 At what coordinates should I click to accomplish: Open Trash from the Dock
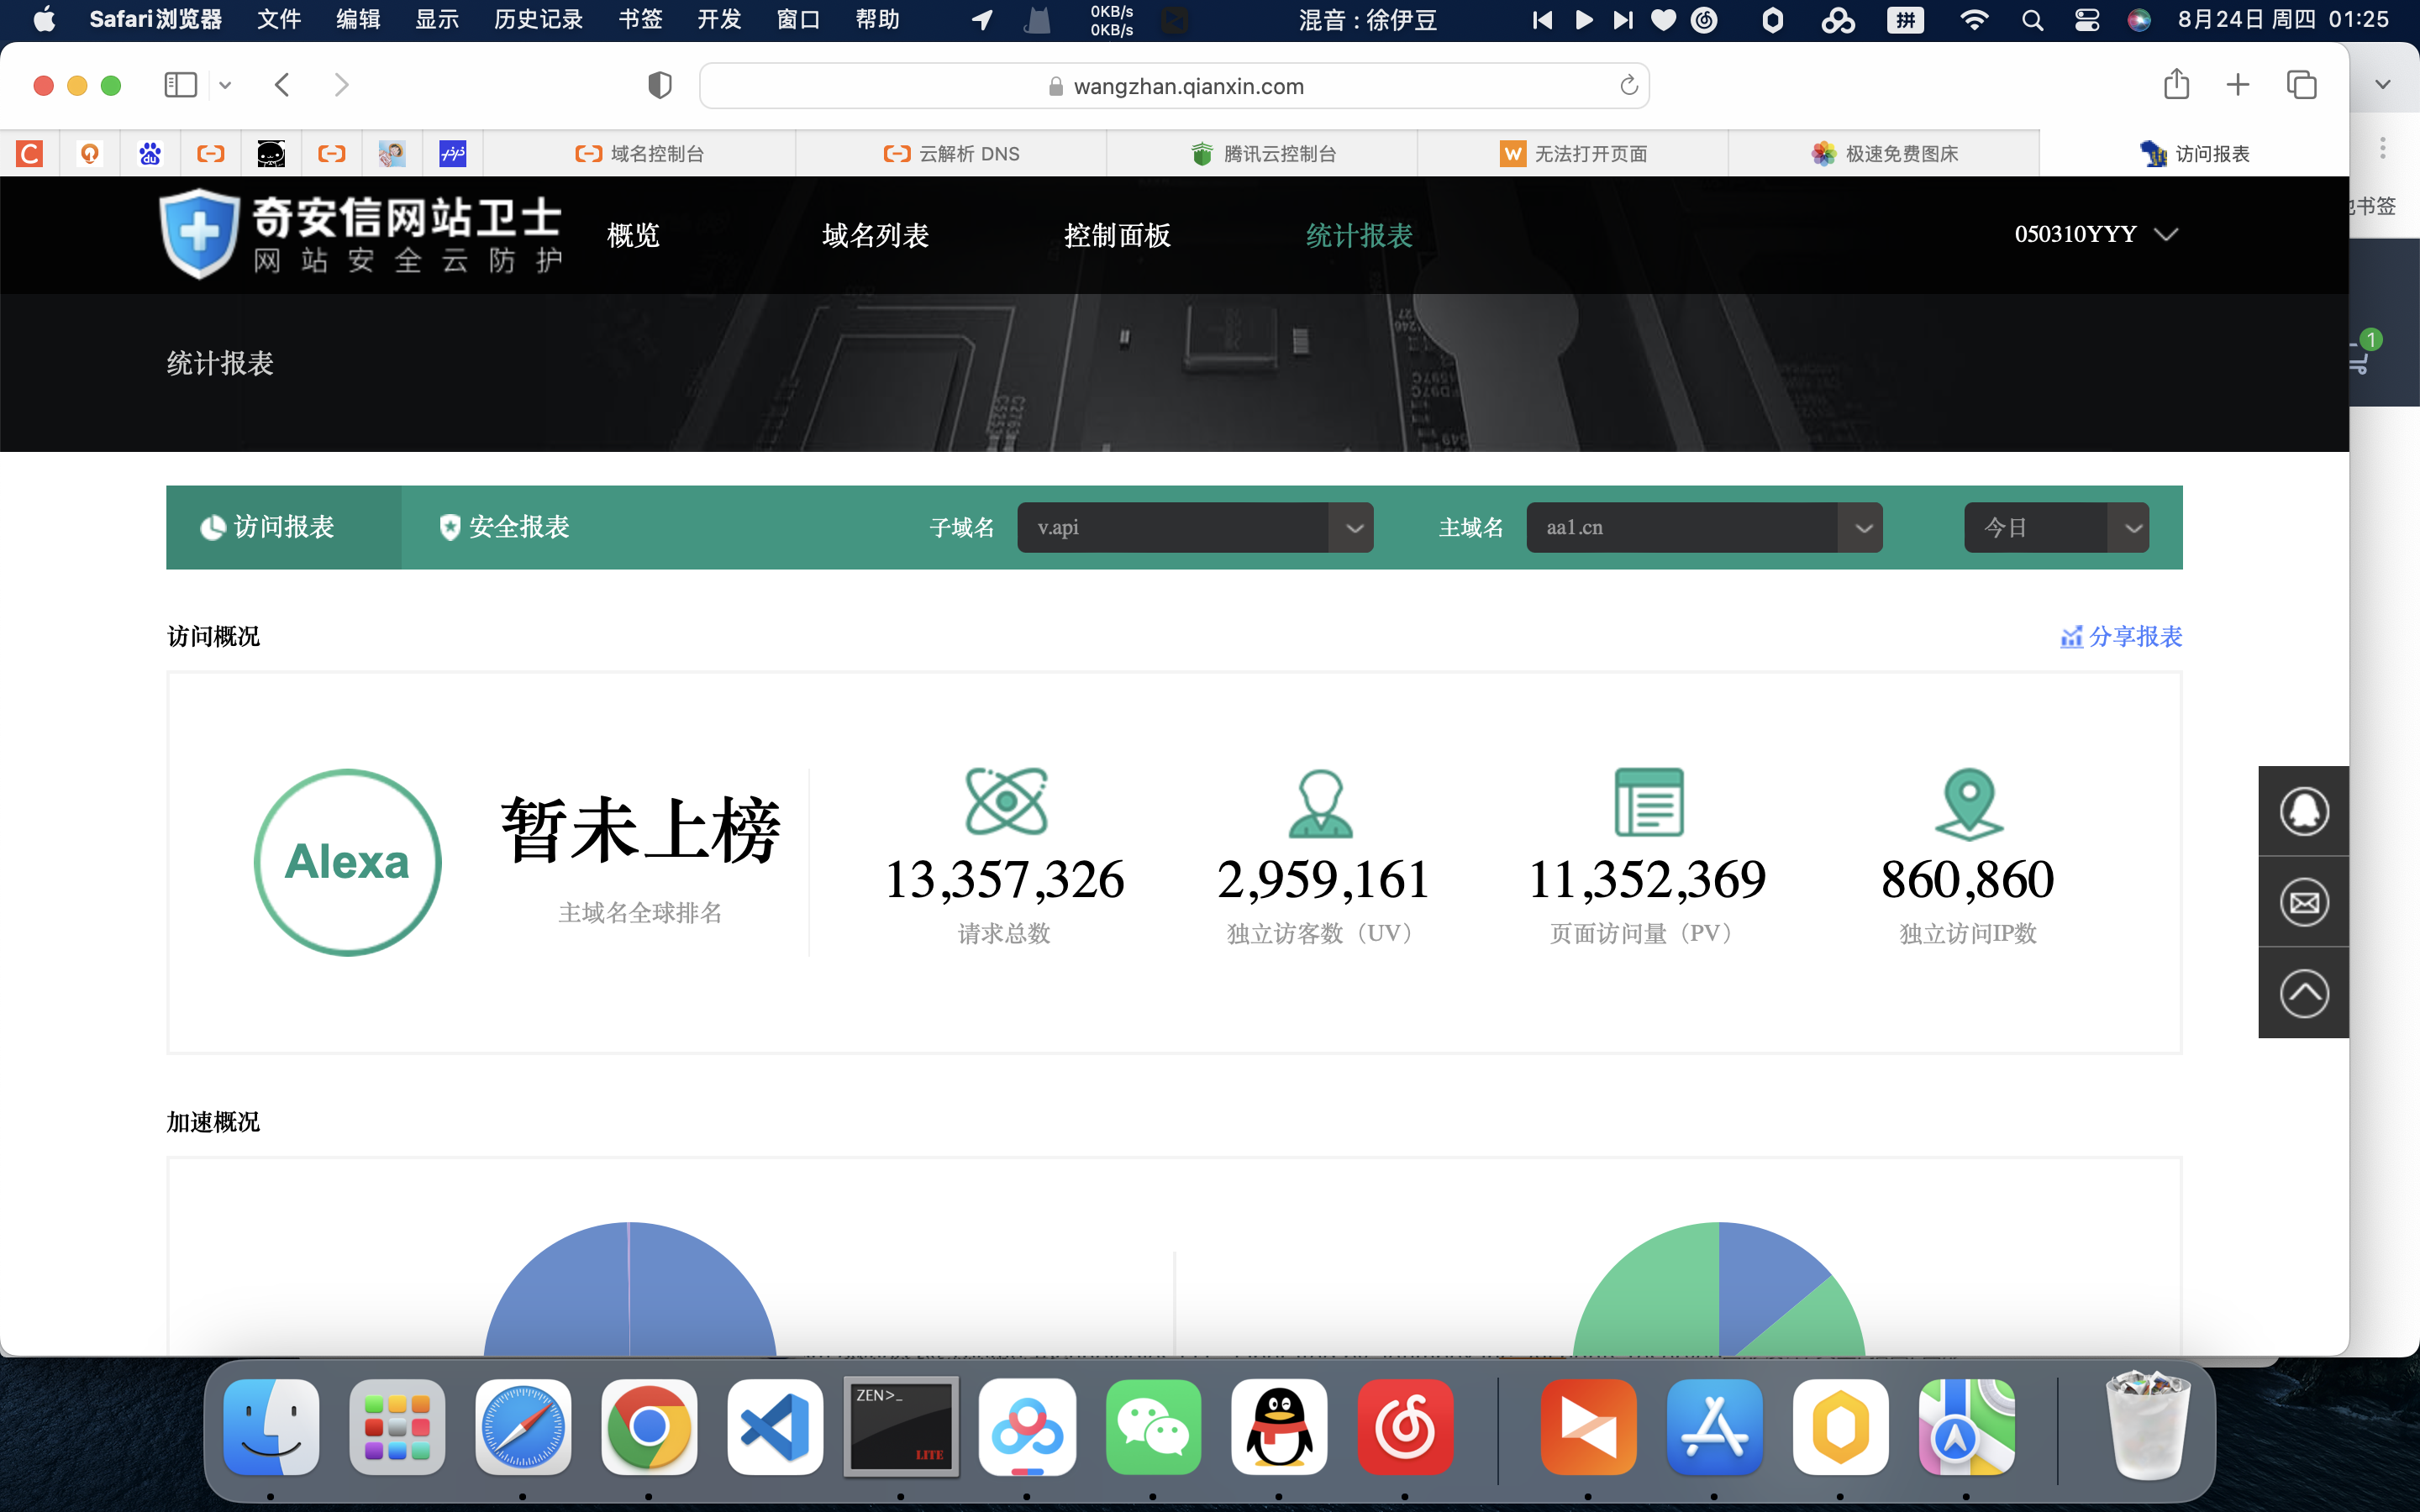2147,1428
